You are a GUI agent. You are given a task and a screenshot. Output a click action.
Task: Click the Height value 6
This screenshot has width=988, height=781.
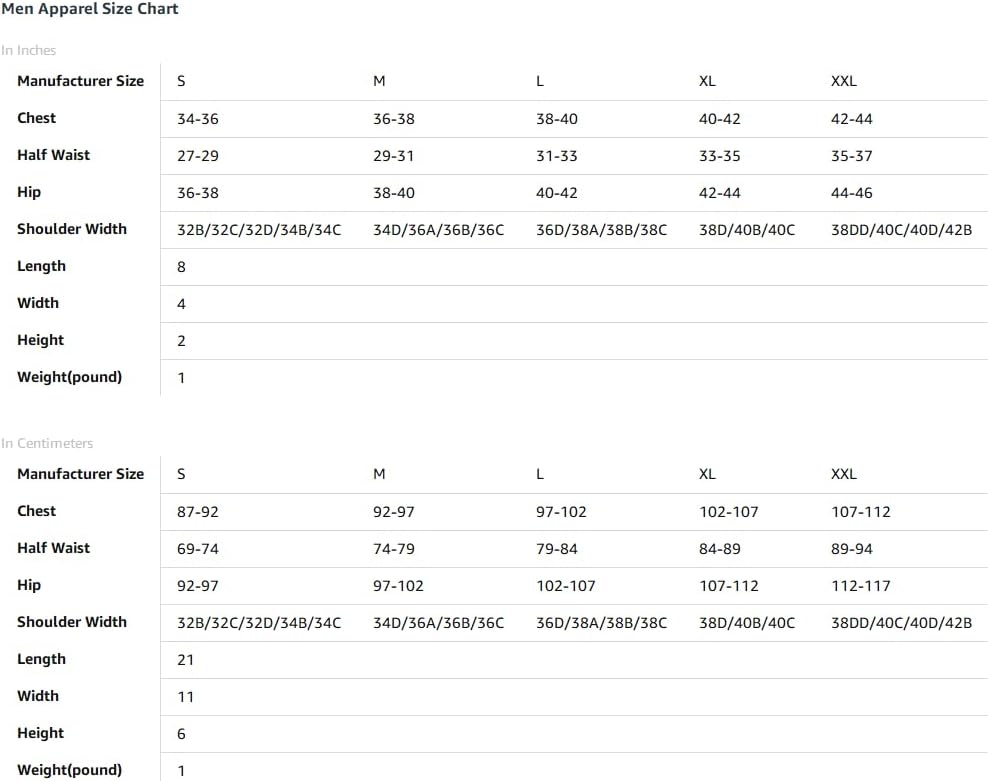(181, 734)
